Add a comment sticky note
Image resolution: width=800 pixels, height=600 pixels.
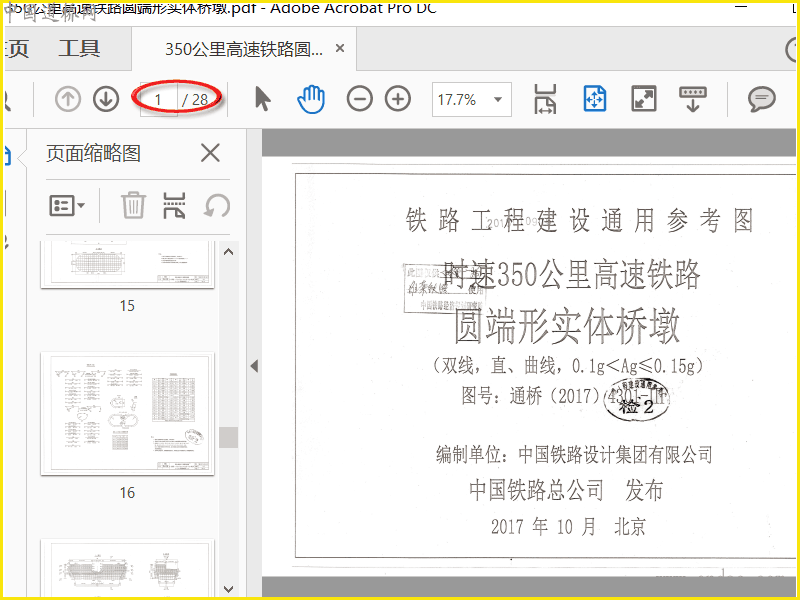[762, 98]
